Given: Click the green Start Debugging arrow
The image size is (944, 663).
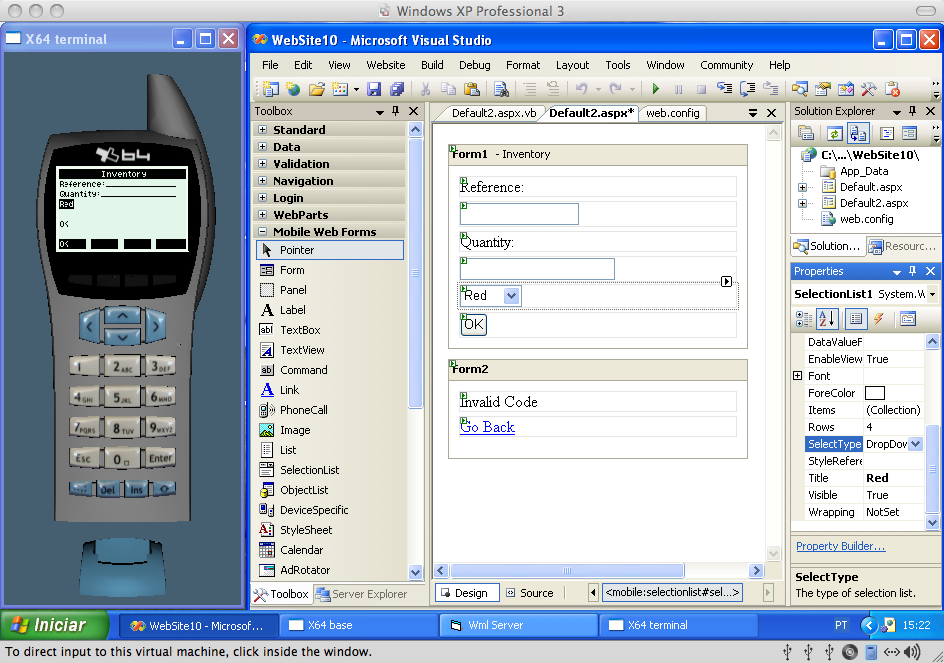Looking at the screenshot, I should [x=656, y=89].
